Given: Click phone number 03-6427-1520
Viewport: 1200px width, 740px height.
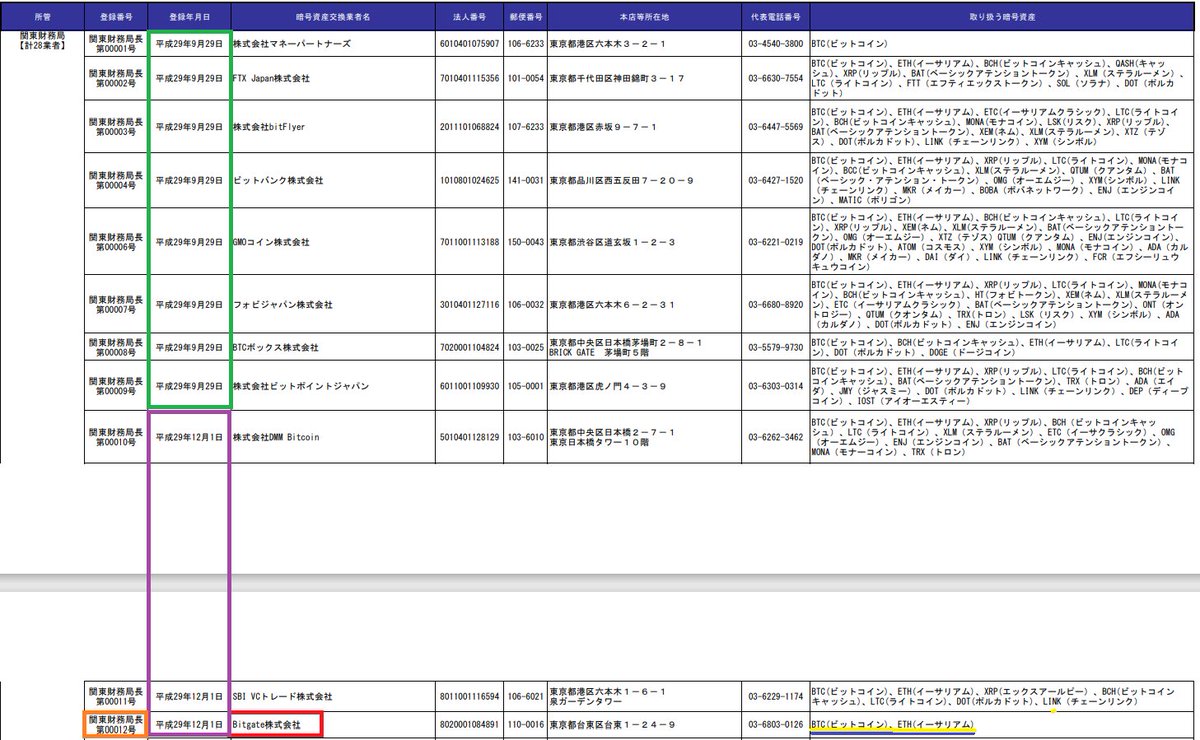Looking at the screenshot, I should coord(776,181).
